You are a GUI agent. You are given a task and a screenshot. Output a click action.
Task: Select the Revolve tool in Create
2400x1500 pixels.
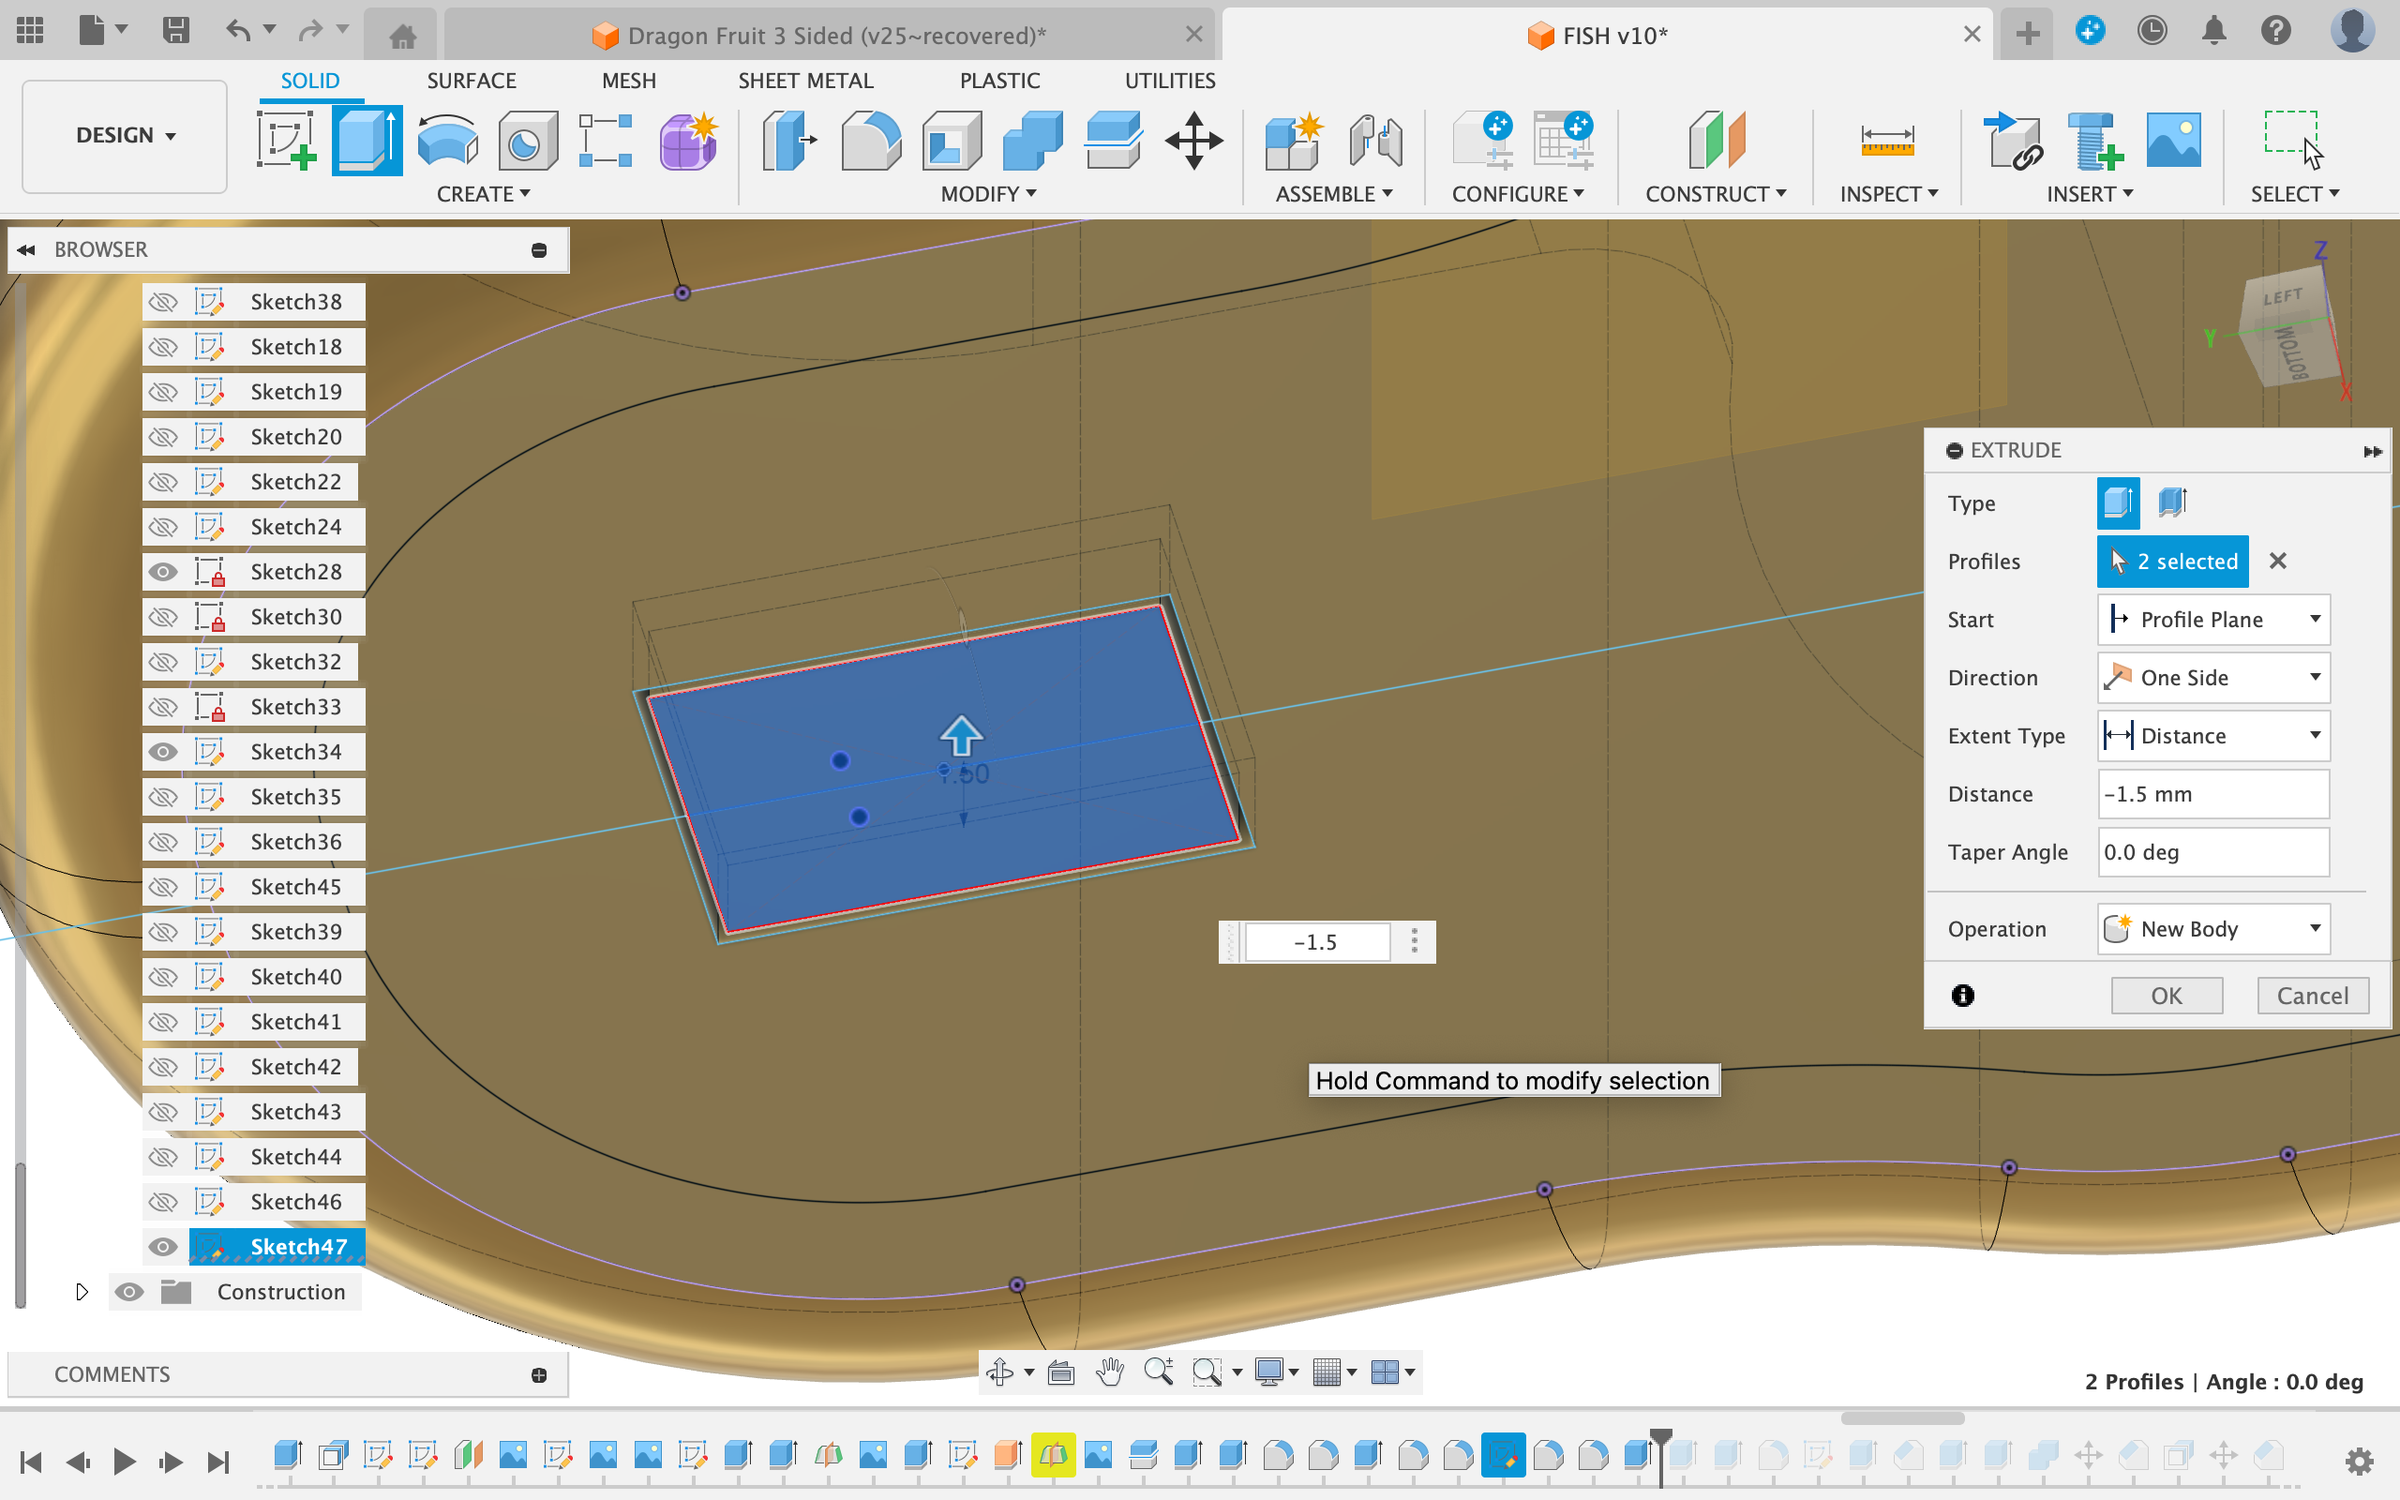(447, 140)
